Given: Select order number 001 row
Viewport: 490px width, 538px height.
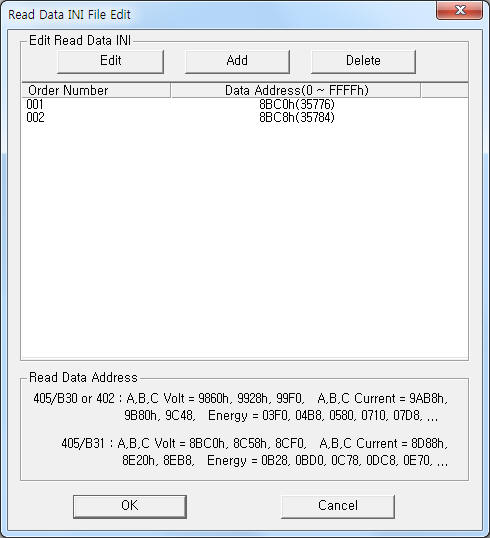Looking at the screenshot, I should [x=245, y=104].
